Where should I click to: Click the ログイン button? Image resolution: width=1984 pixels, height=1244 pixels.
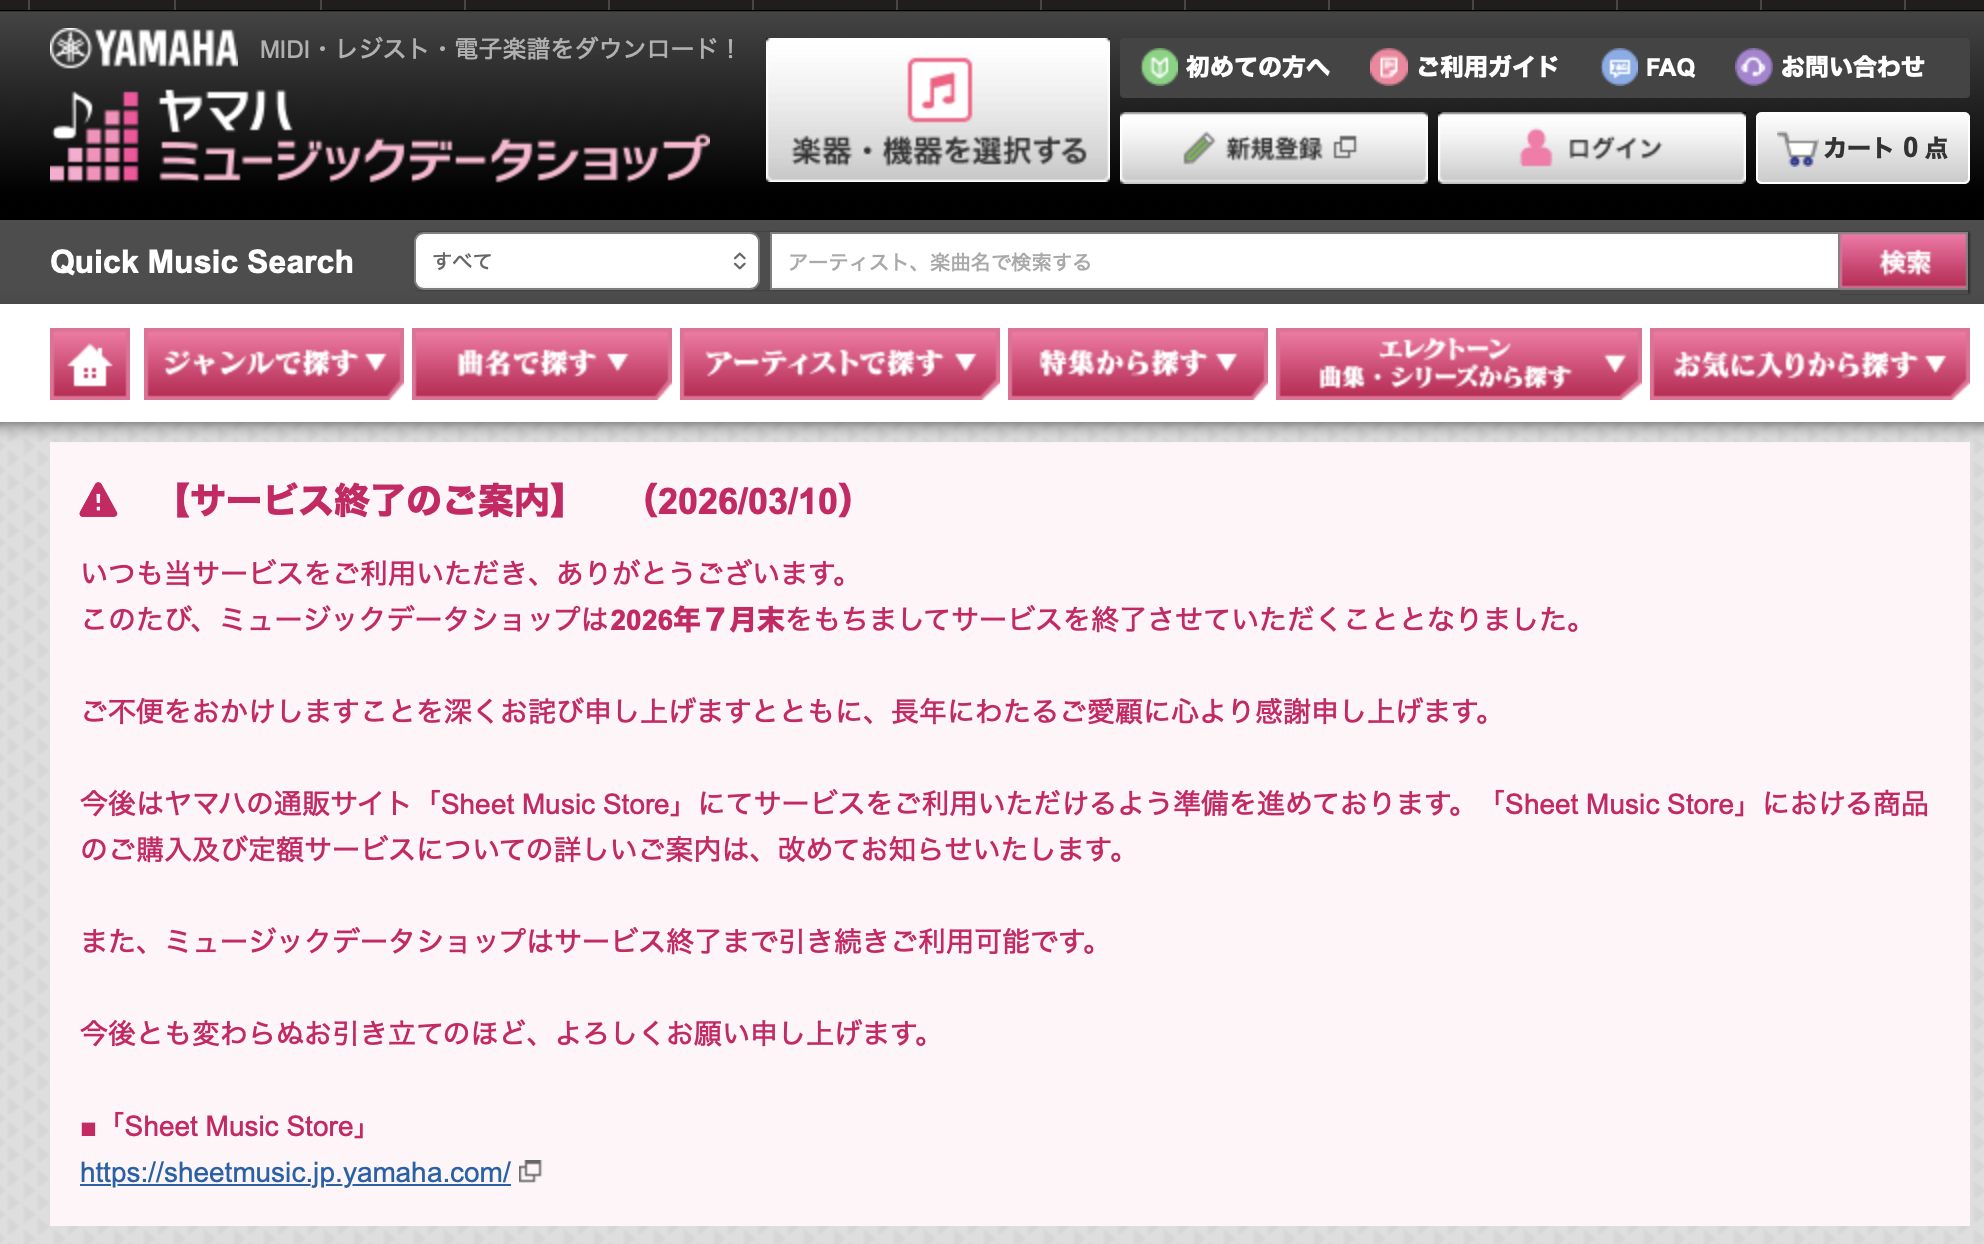point(1592,148)
